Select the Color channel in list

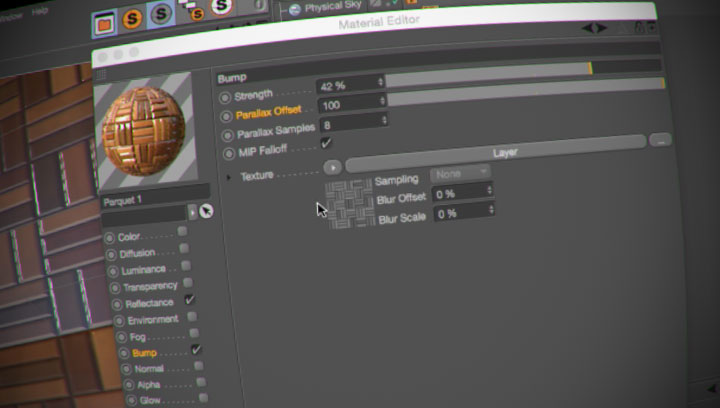click(x=129, y=237)
